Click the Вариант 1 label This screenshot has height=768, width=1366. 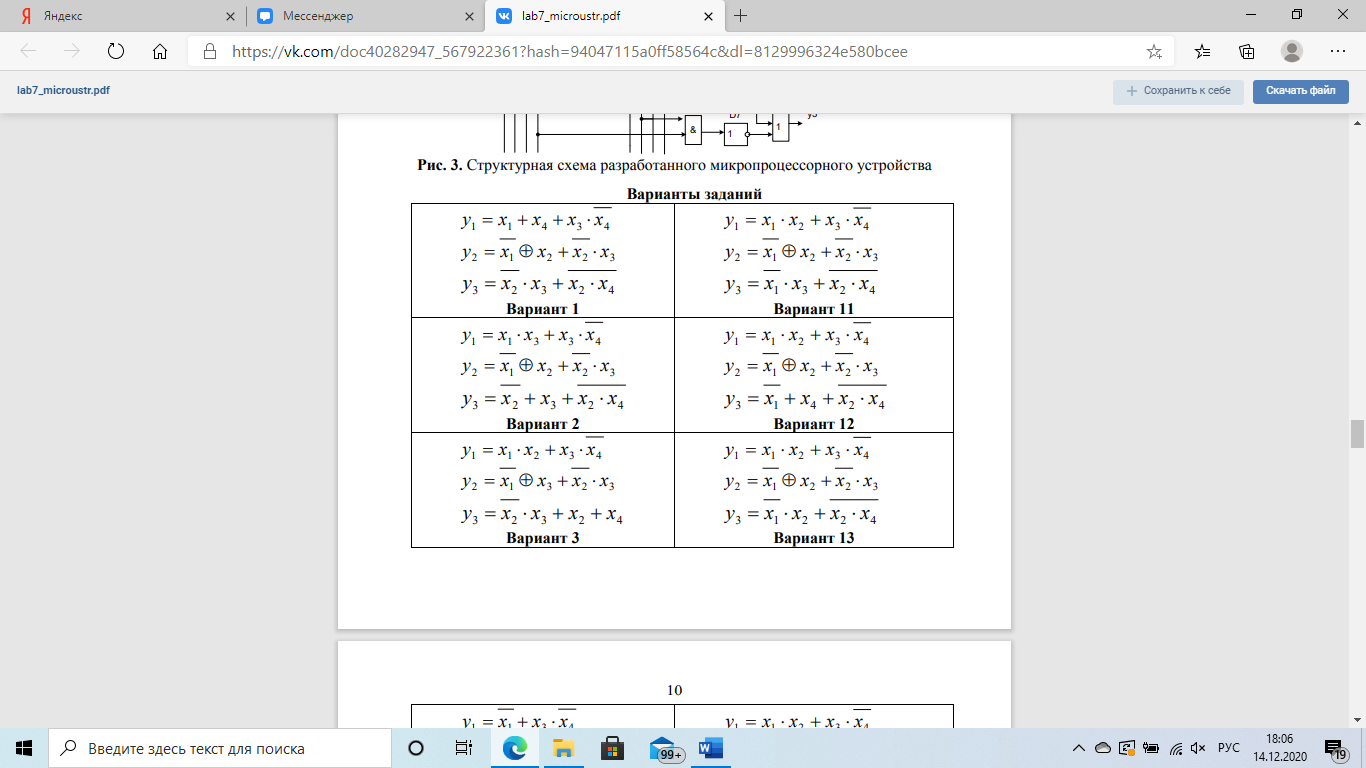point(543,309)
